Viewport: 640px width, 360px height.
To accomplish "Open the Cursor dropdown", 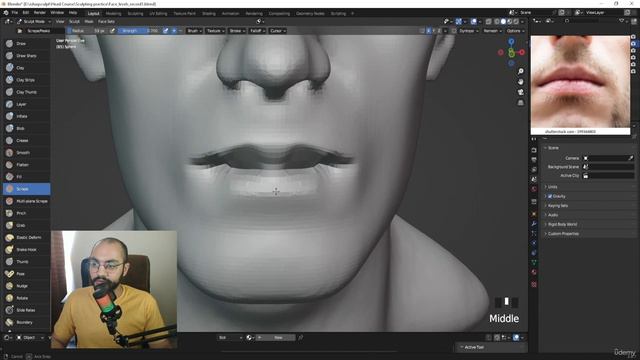I will coord(278,31).
